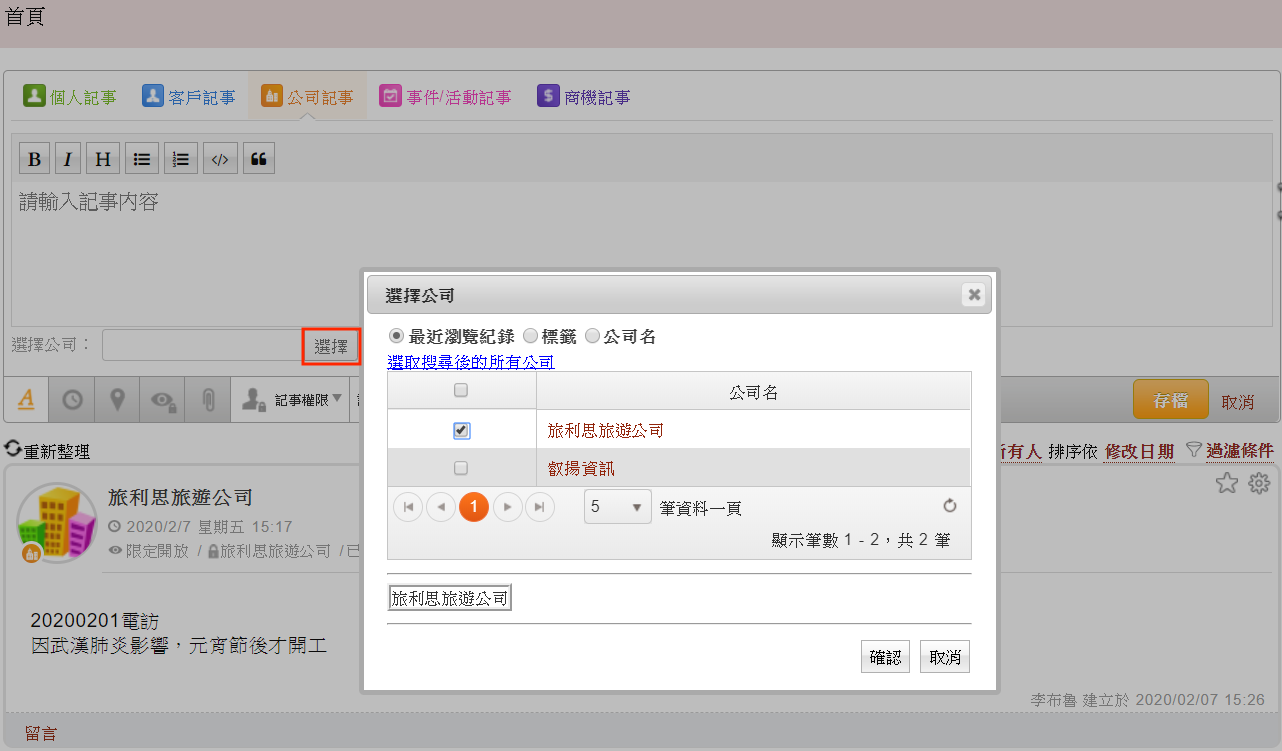Image resolution: width=1282 pixels, height=751 pixels.
Task: Close the 選擇公司 dialog
Action: click(974, 294)
